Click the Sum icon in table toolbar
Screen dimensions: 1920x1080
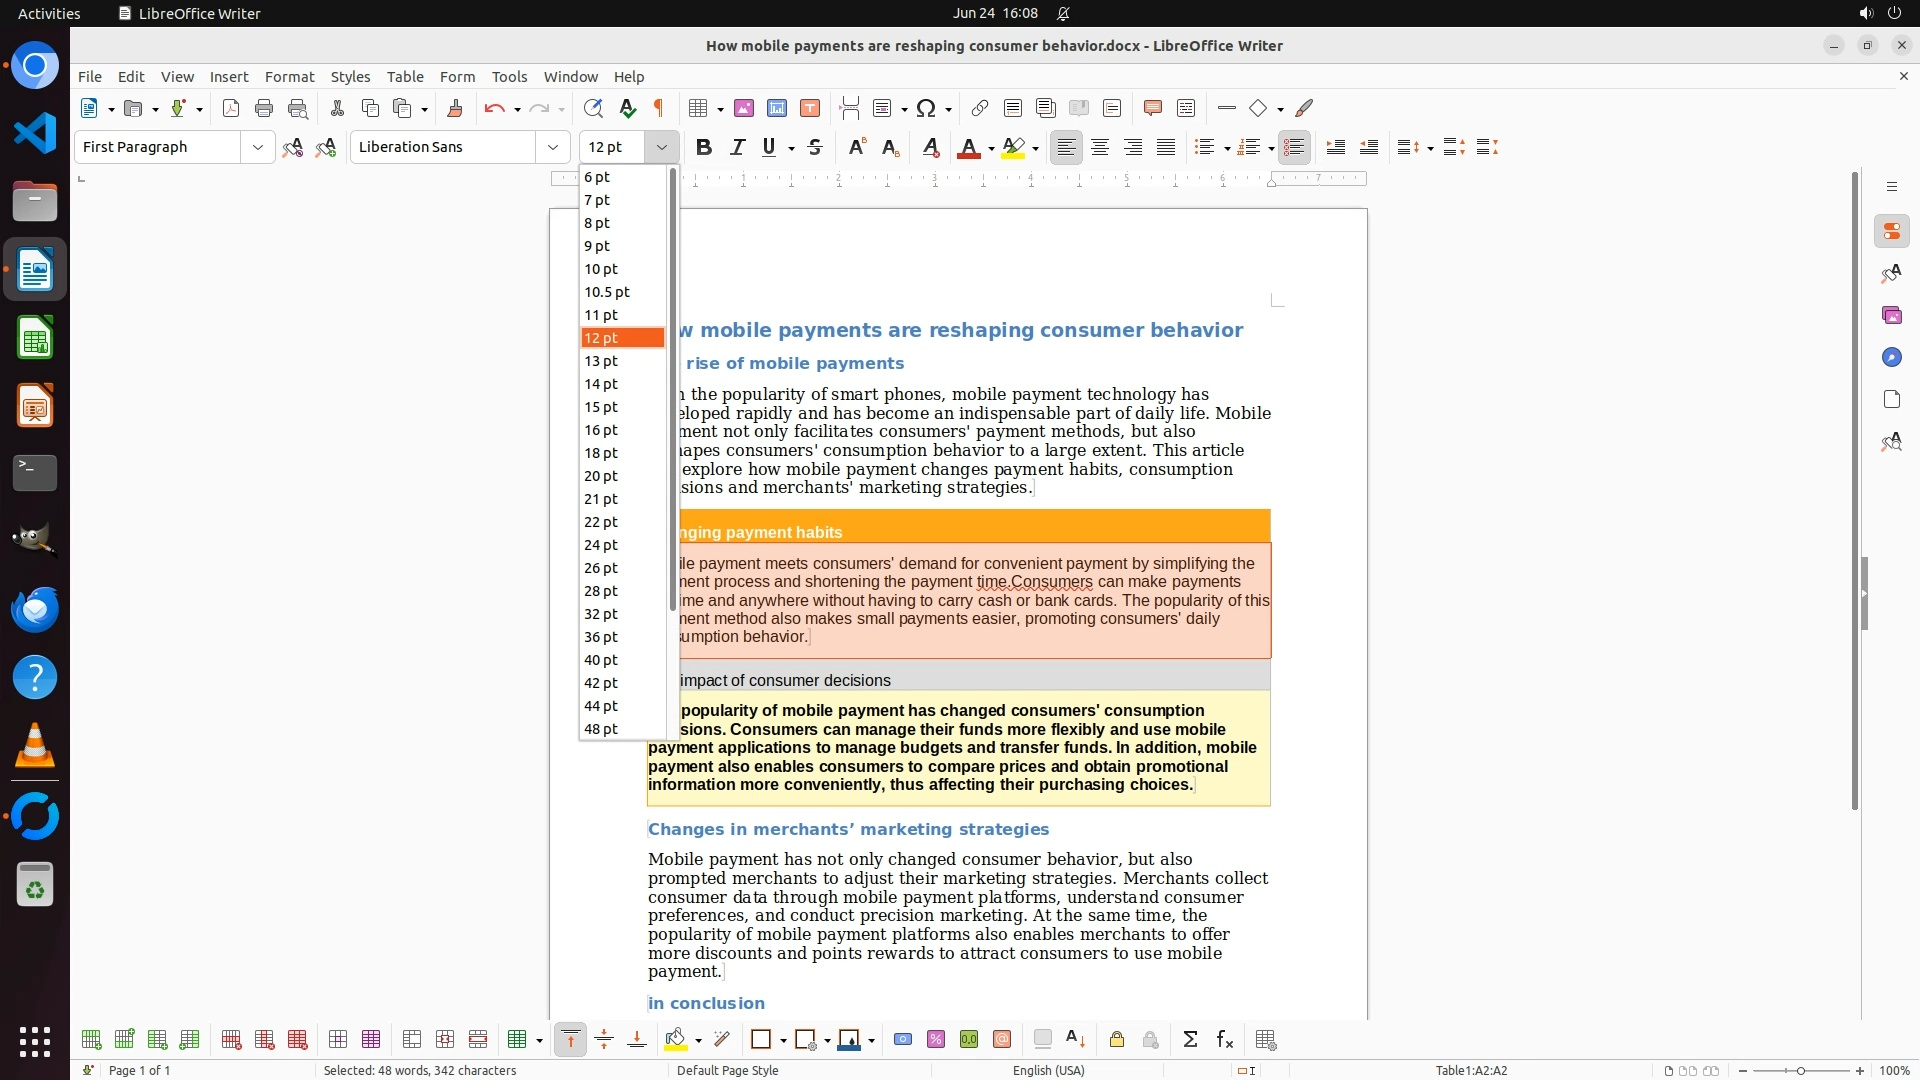1190,1040
